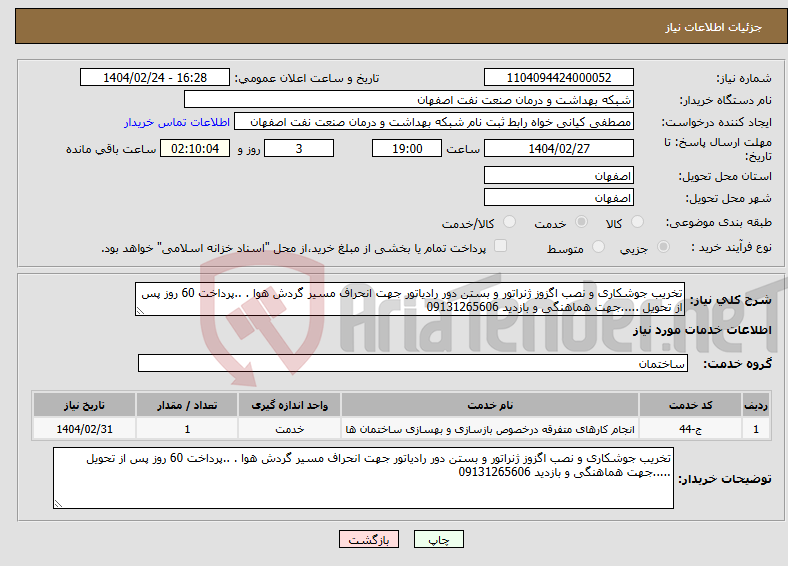Click the اطلاعات خدمات مورد نیاز heading
The image size is (788, 566).
tap(702, 330)
